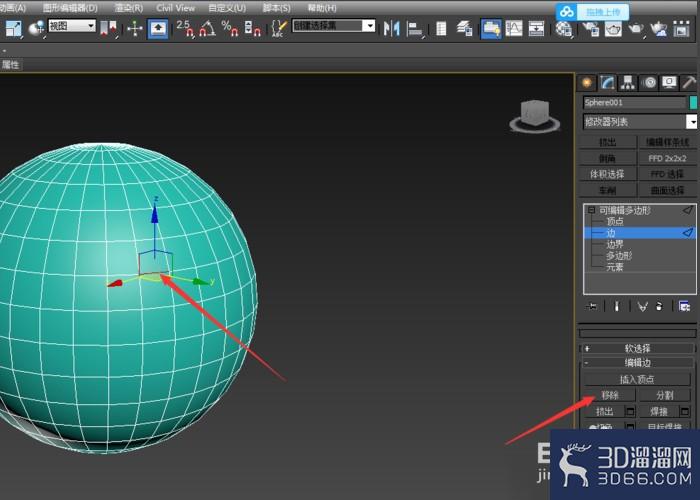Open the 帮助(H) menu
This screenshot has width=700, height=500.
click(x=322, y=8)
